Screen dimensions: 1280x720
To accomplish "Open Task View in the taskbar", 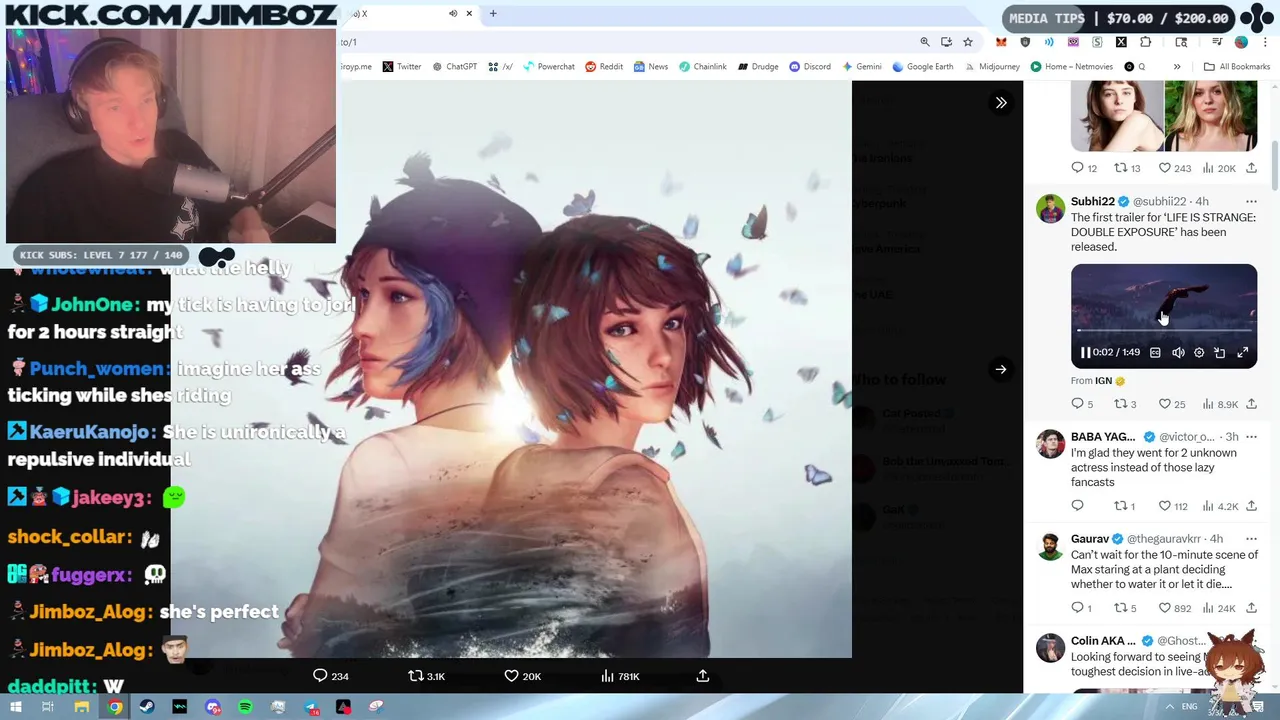I will pos(47,707).
